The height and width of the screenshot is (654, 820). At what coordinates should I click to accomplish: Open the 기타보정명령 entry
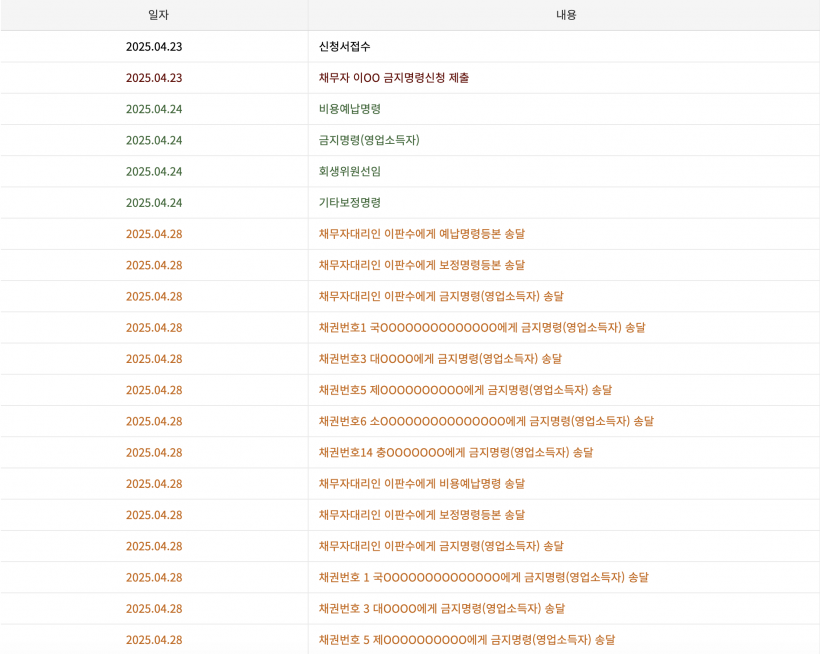[350, 203]
